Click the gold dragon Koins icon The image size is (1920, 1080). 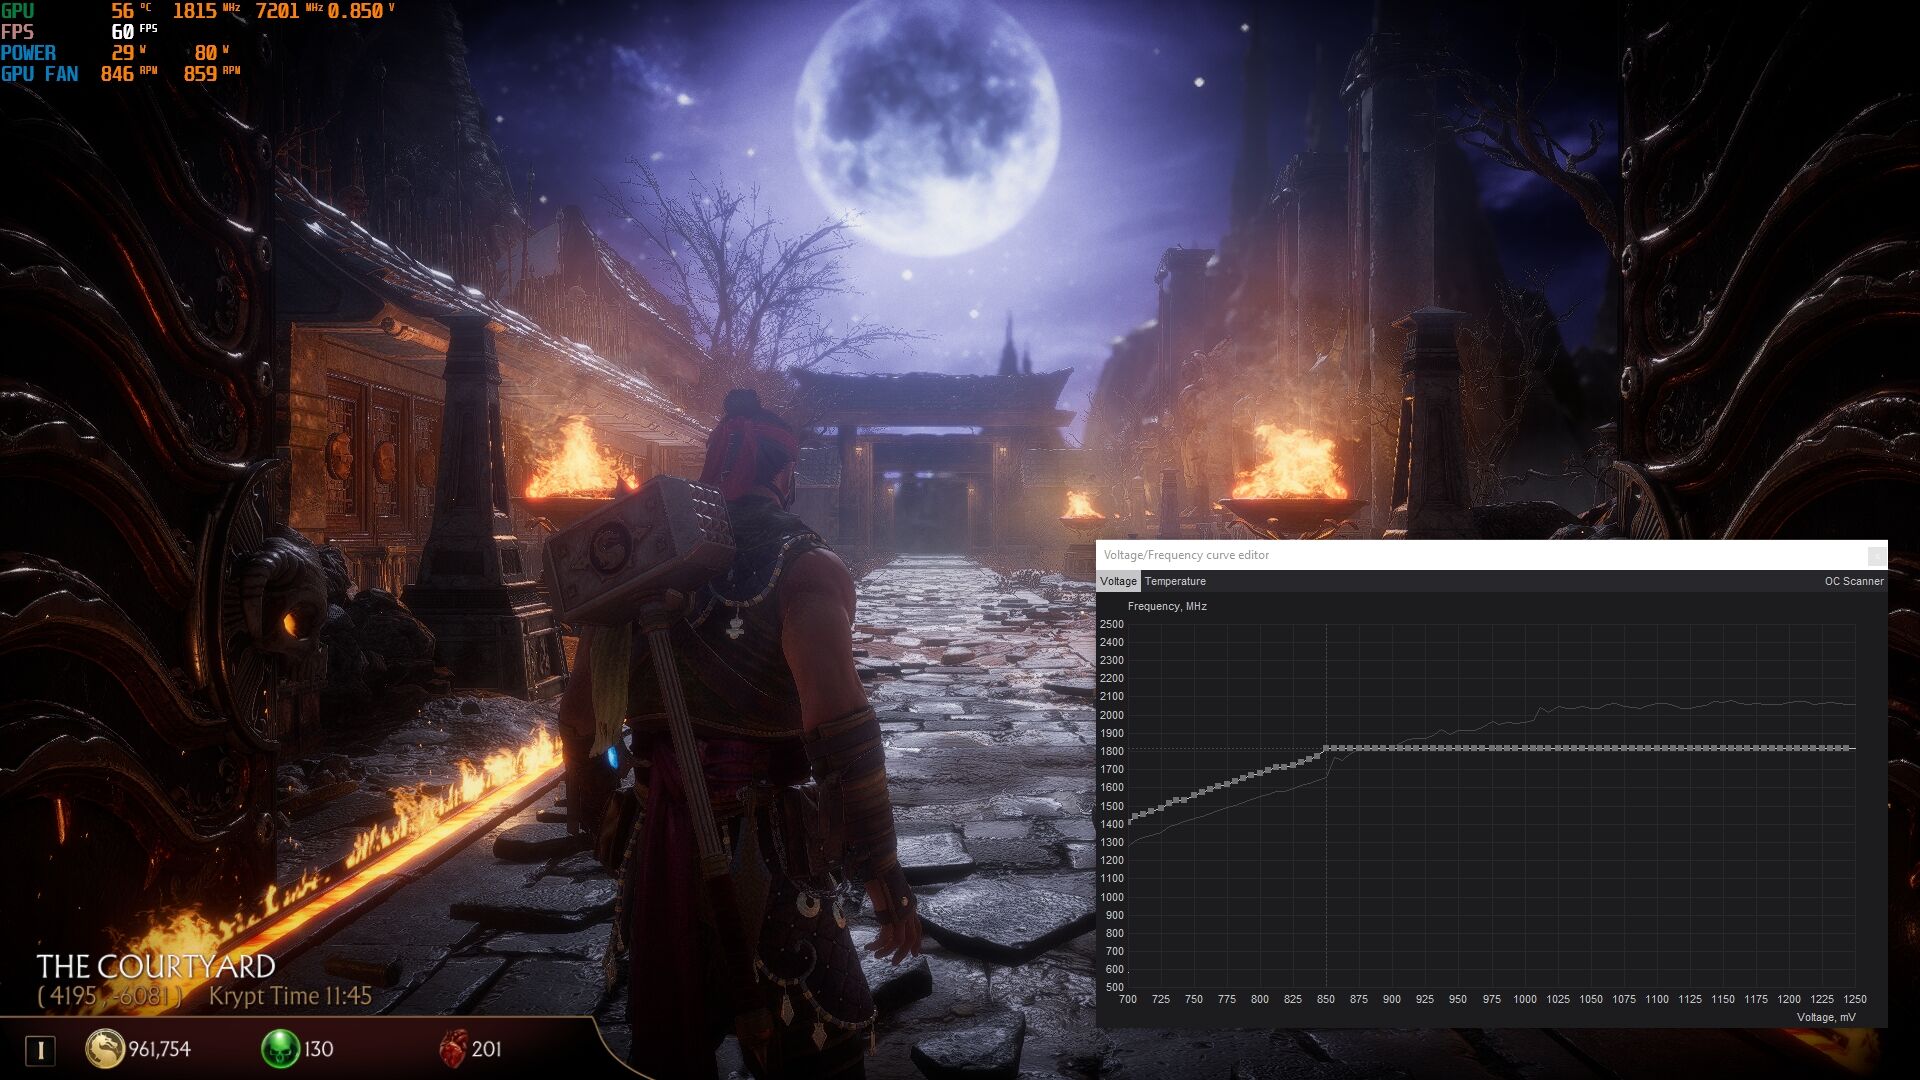pyautogui.click(x=104, y=1048)
